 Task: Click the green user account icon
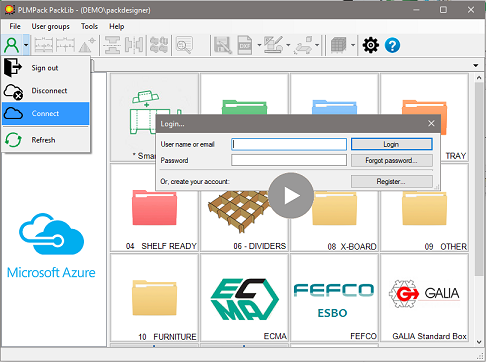point(12,45)
